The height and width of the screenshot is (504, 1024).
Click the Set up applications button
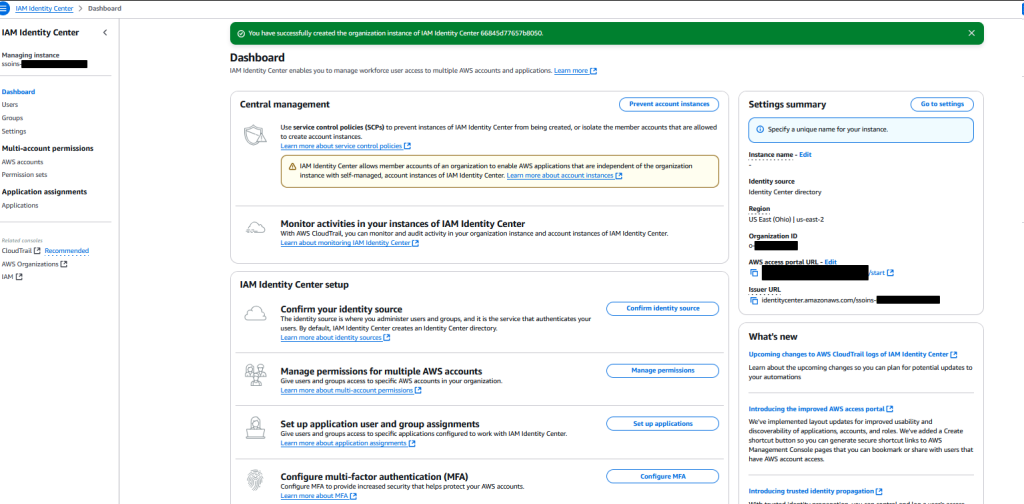click(x=662, y=424)
